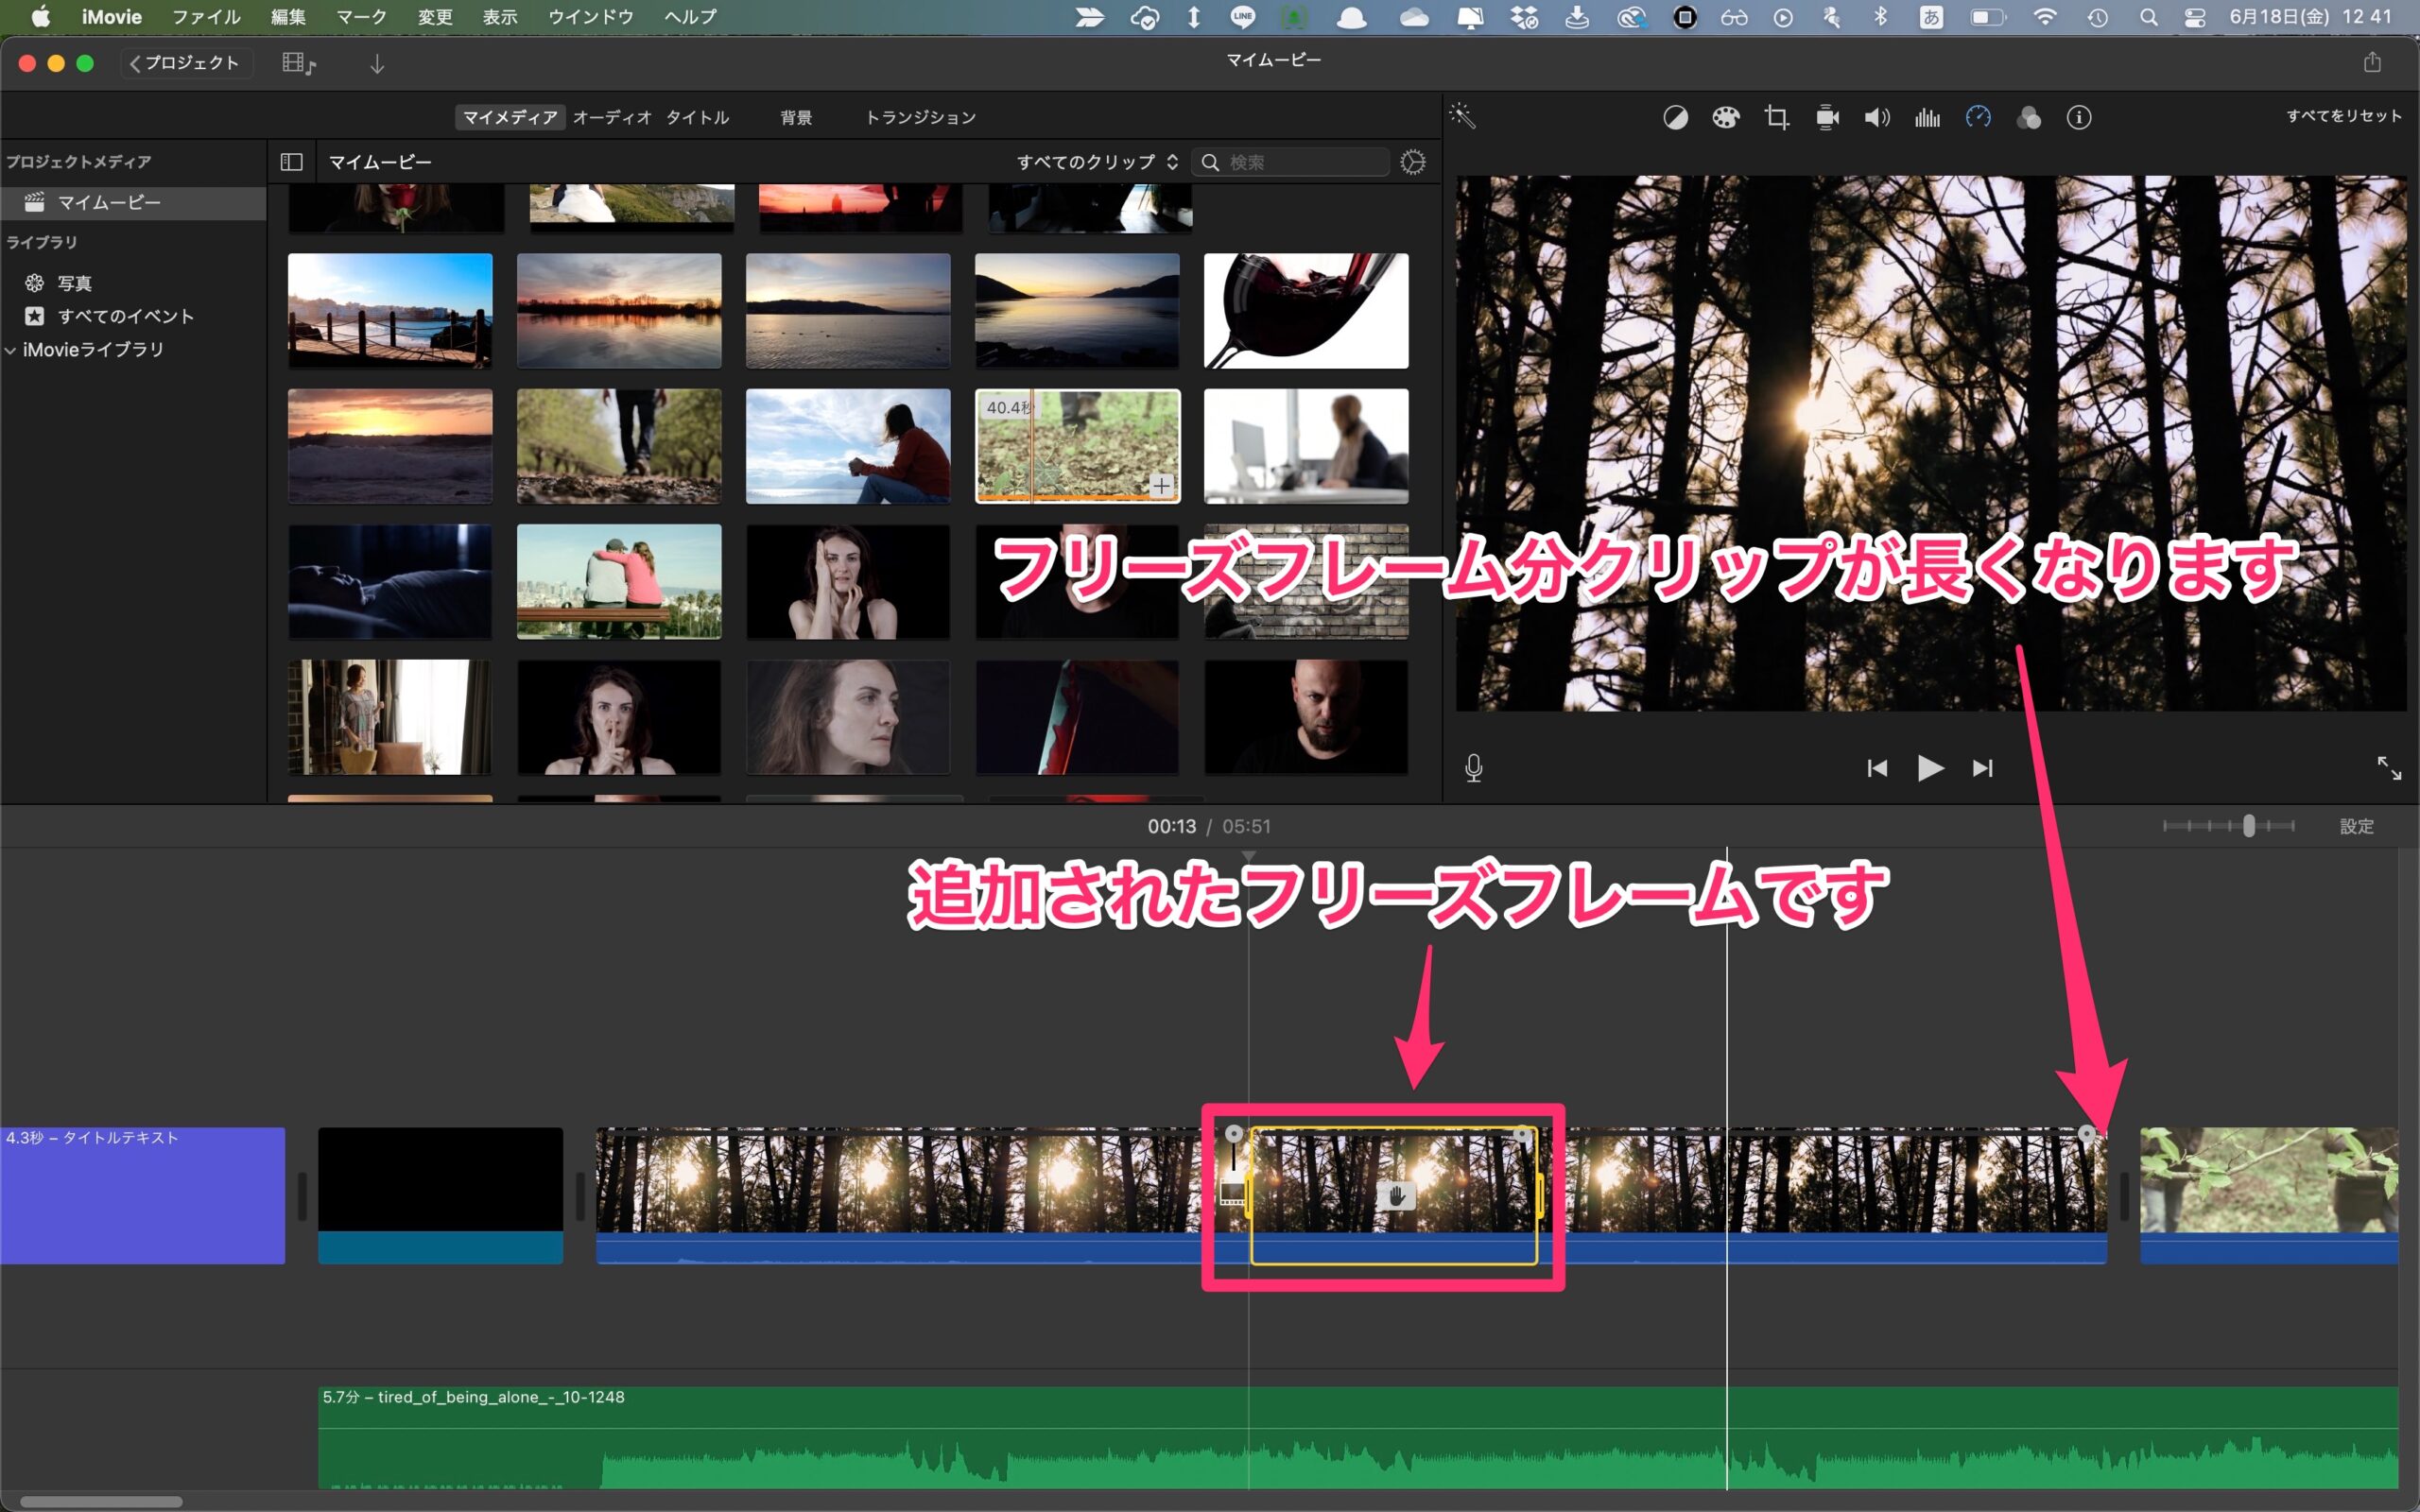
Task: Click the color balance icon
Action: point(1675,118)
